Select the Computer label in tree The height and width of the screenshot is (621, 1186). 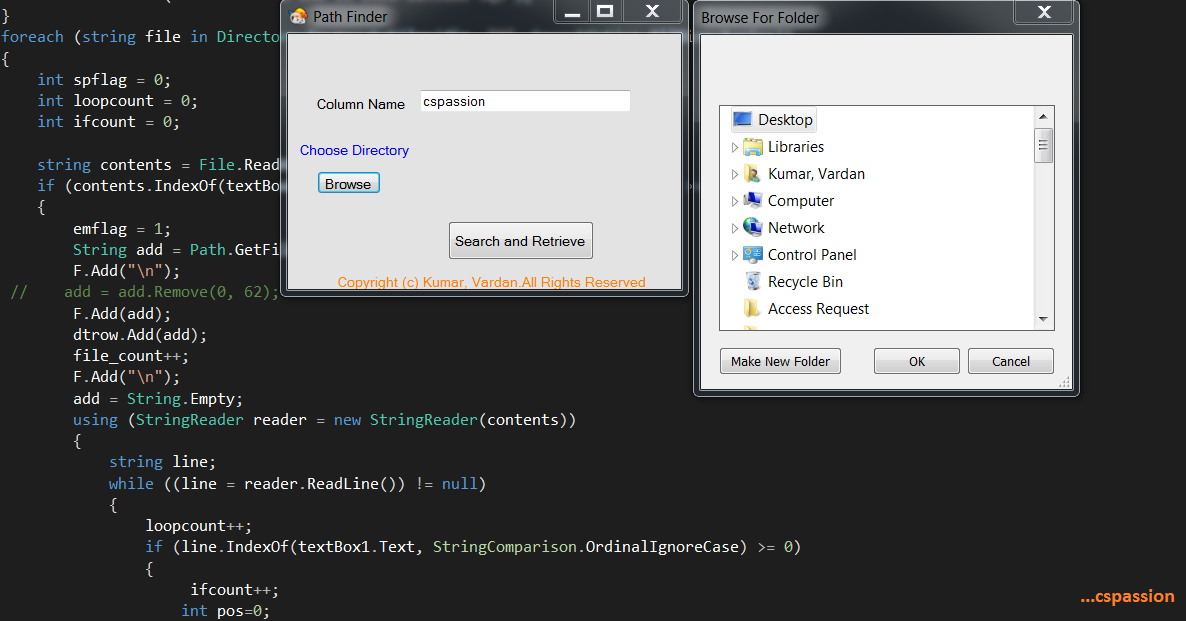(801, 201)
